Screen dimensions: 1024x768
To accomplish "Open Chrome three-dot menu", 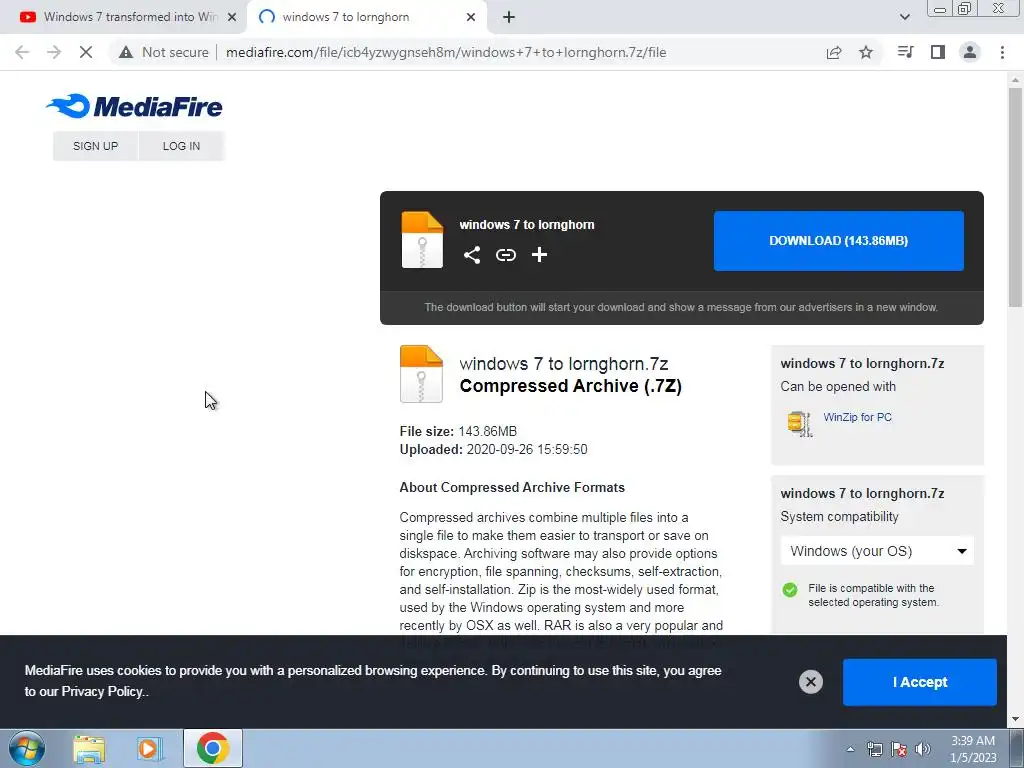I will 1002,52.
